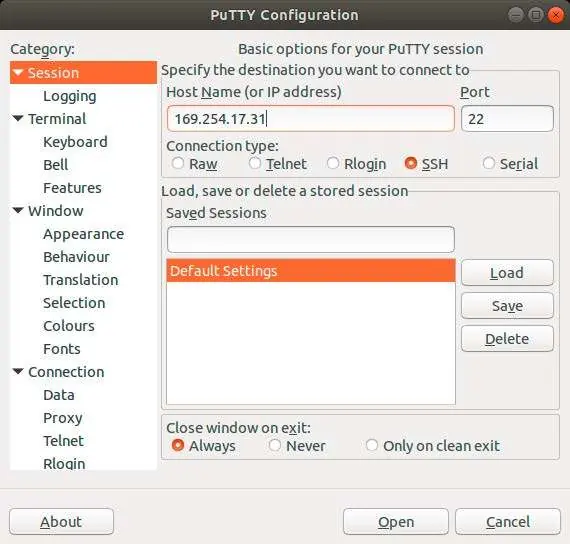
Task: Show the About dialog
Action: (x=61, y=522)
